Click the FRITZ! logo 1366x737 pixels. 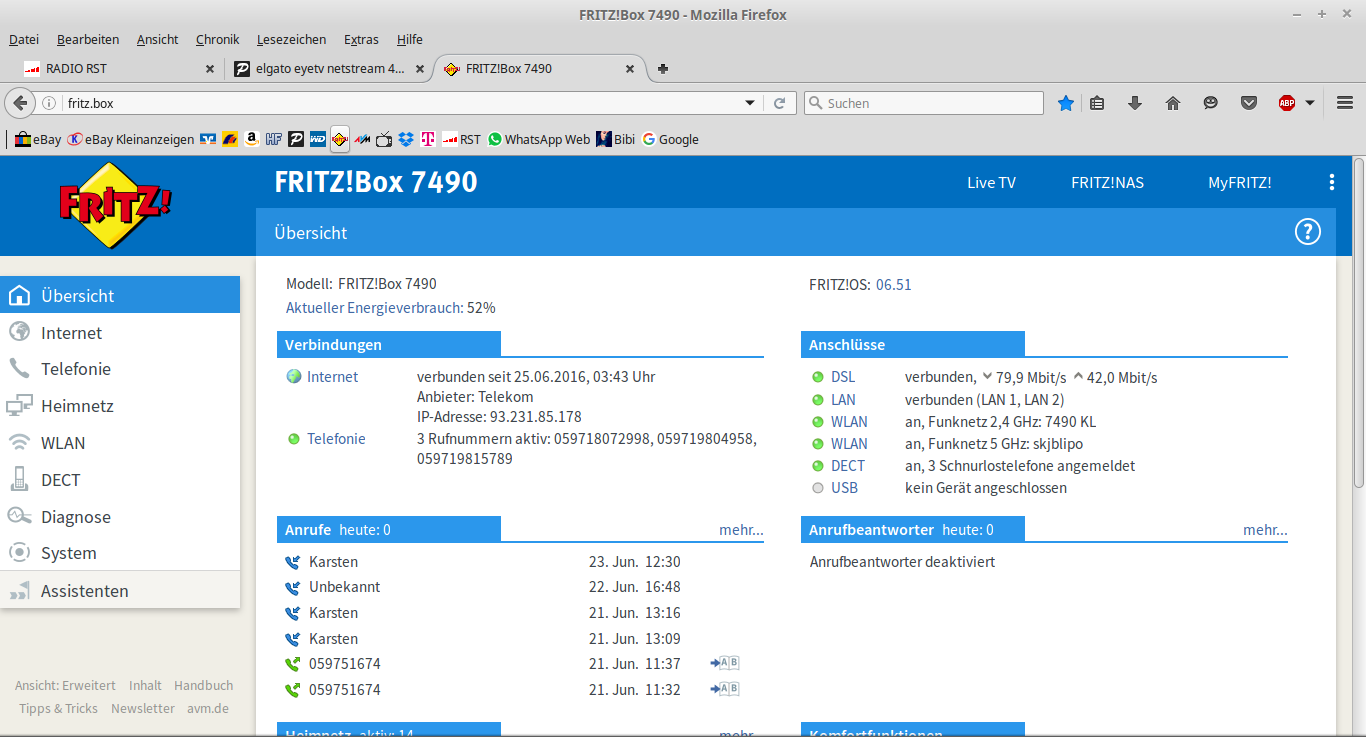[x=115, y=205]
